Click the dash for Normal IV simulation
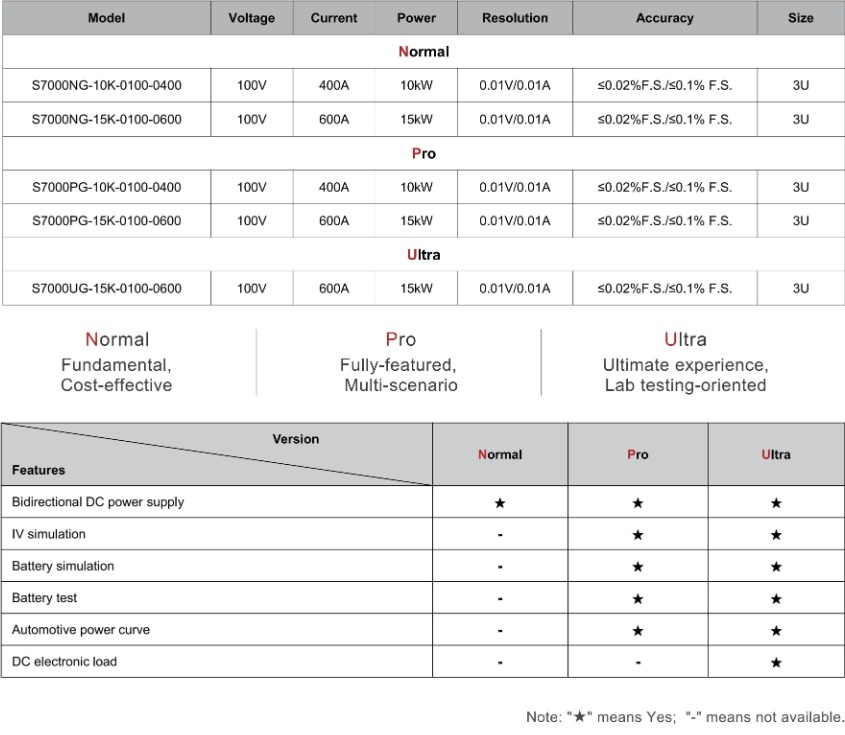This screenshot has width=845, height=735. pyautogui.click(x=500, y=535)
